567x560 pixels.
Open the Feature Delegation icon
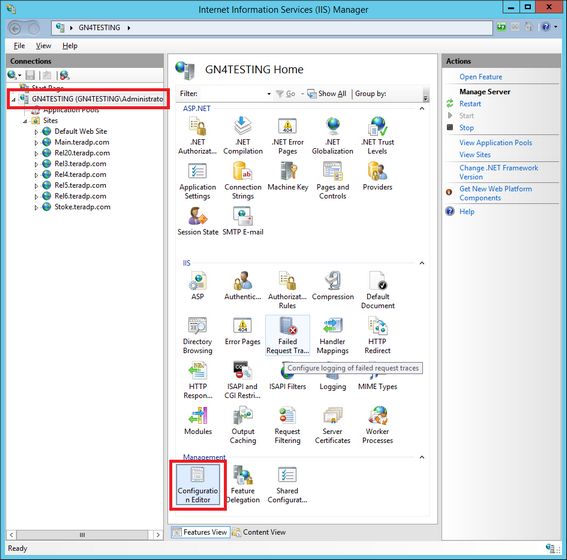pyautogui.click(x=243, y=484)
